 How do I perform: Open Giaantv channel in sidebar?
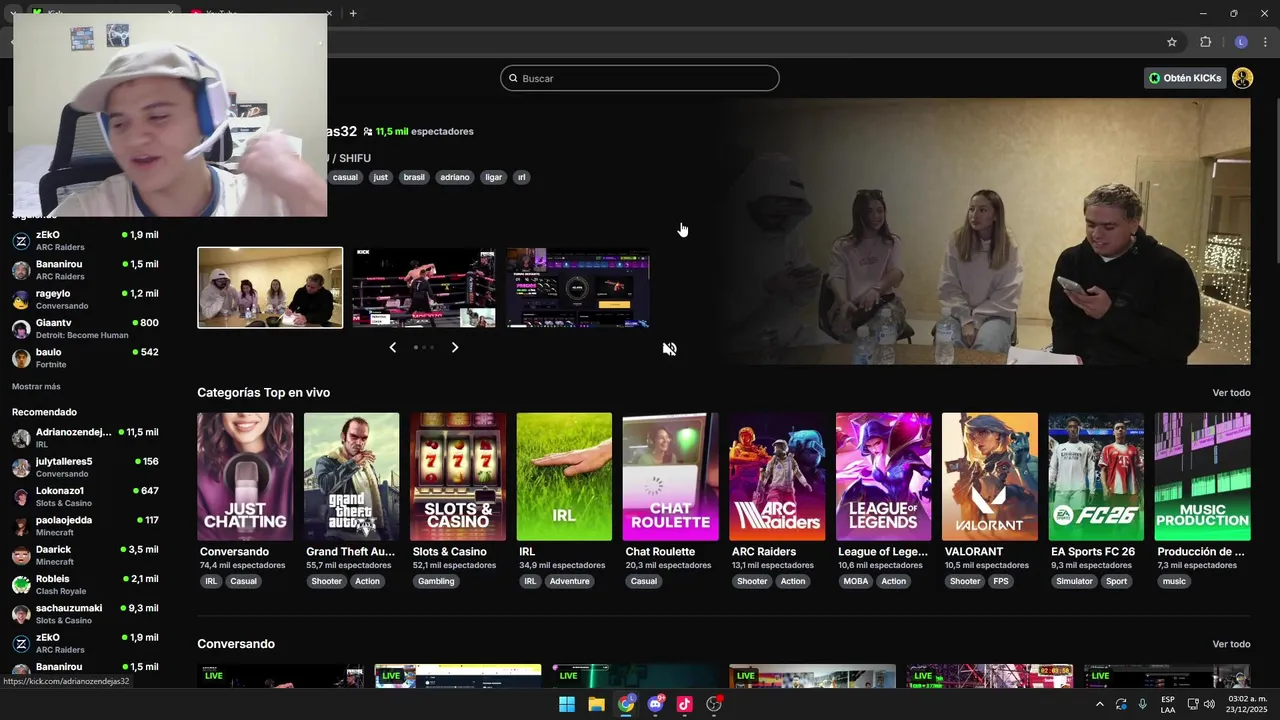coord(85,328)
